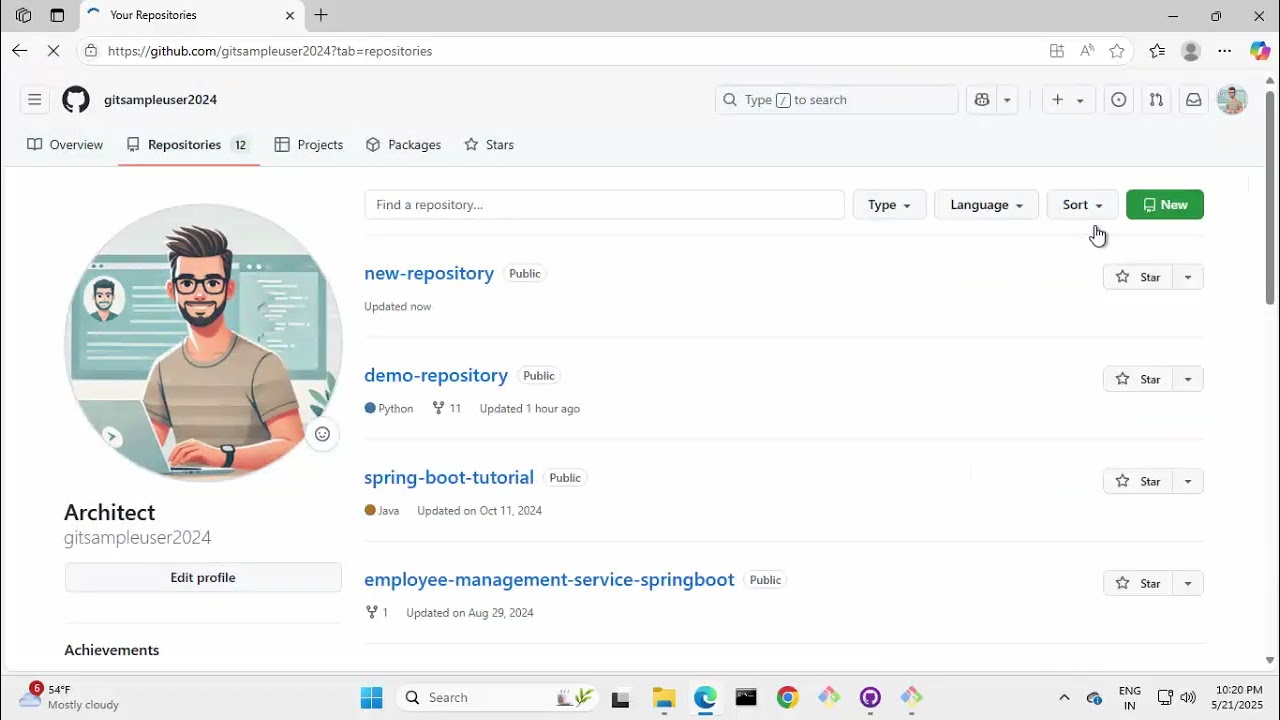Star the demo-repository repo
Viewport: 1280px width, 720px height.
pos(1138,379)
